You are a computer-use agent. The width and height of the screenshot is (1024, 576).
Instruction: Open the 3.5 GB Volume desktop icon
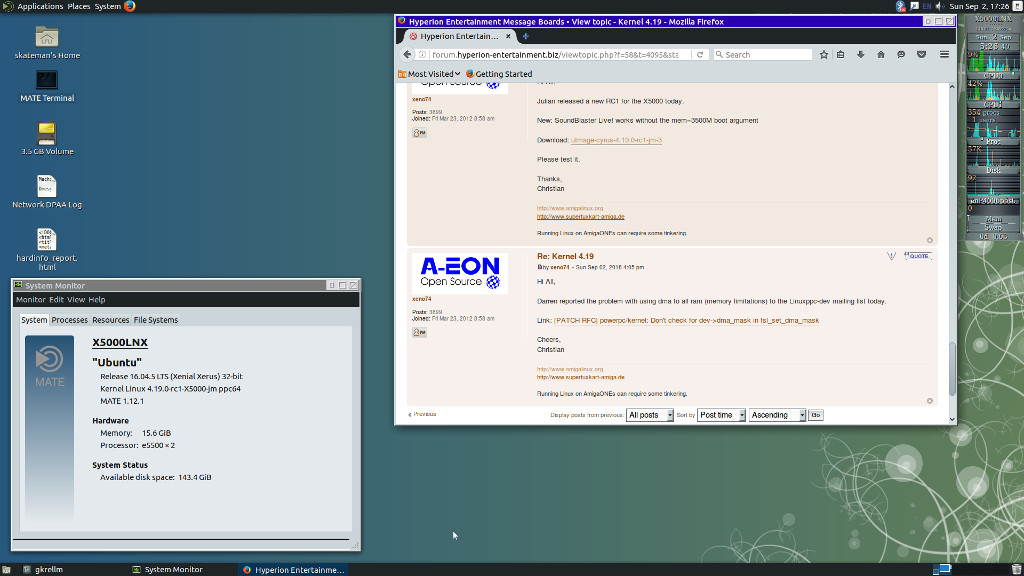coord(47,138)
